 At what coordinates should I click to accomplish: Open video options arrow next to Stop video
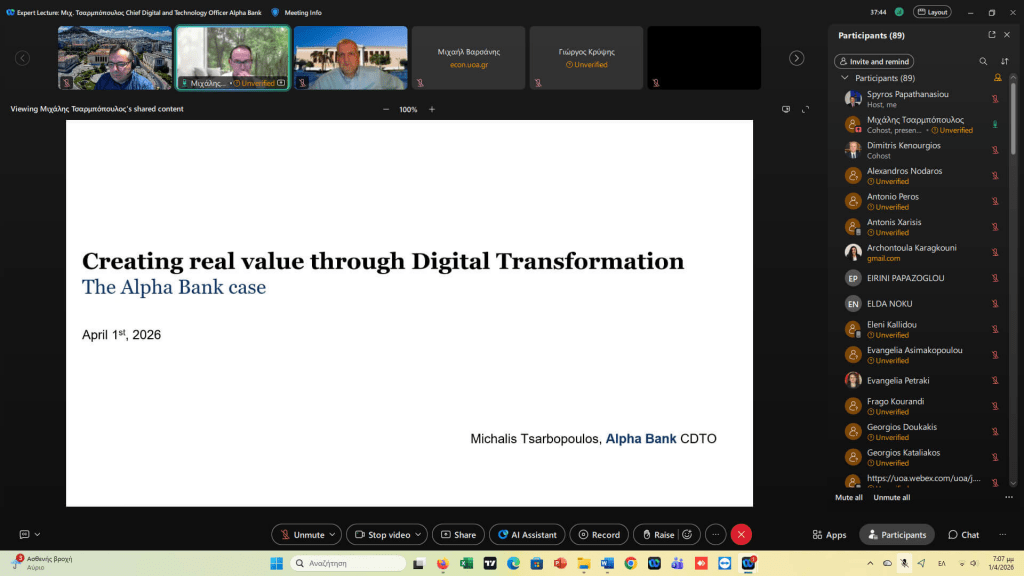coord(418,534)
